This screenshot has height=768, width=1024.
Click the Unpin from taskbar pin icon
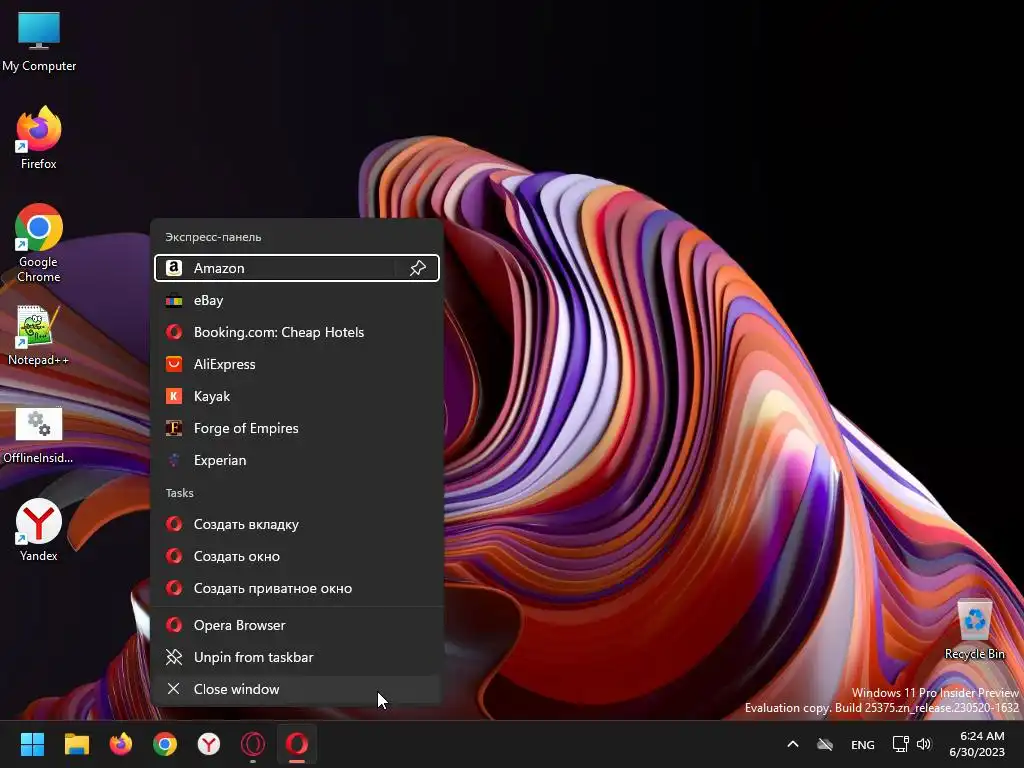174,657
